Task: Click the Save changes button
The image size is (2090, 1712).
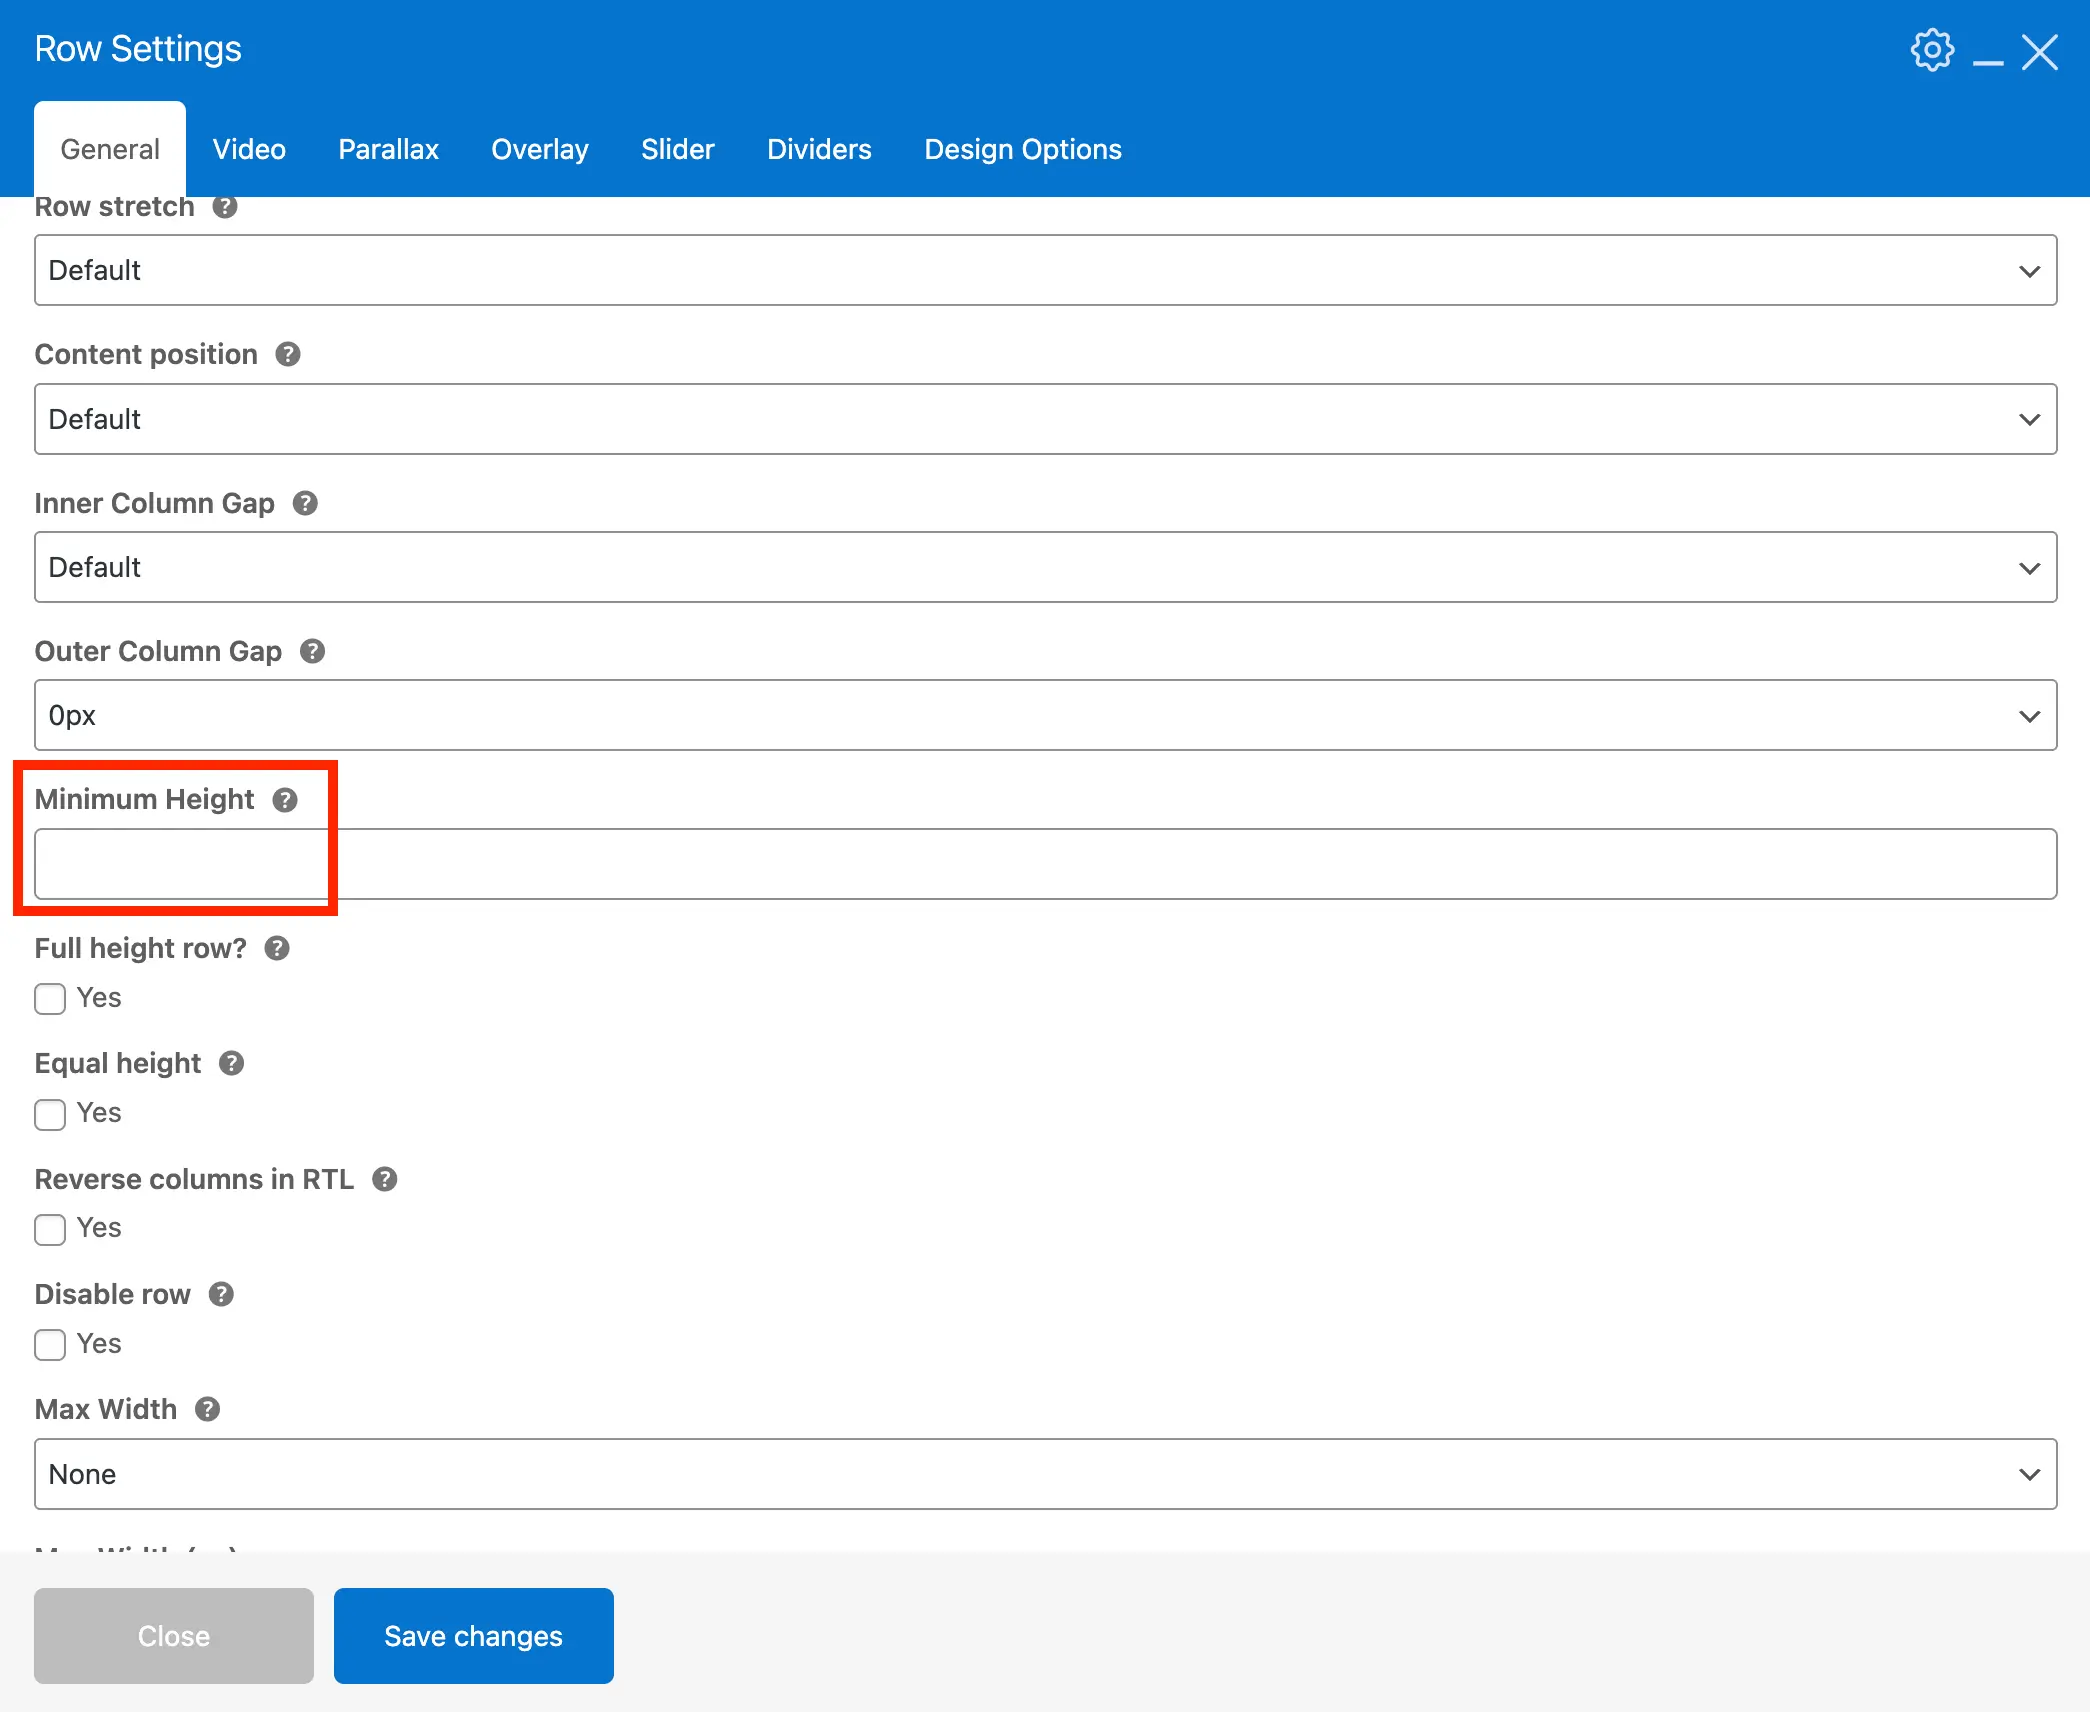Action: tap(473, 1636)
